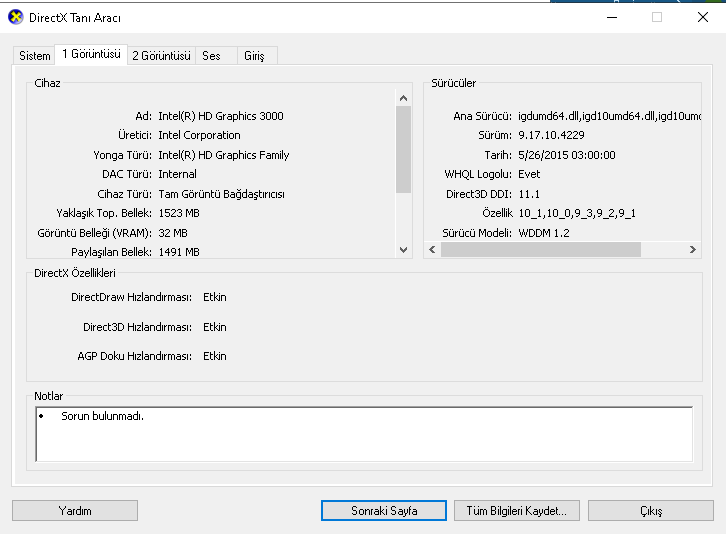Click Cihaz panel scroll up arrow
The height and width of the screenshot is (534, 726).
pyautogui.click(x=403, y=98)
